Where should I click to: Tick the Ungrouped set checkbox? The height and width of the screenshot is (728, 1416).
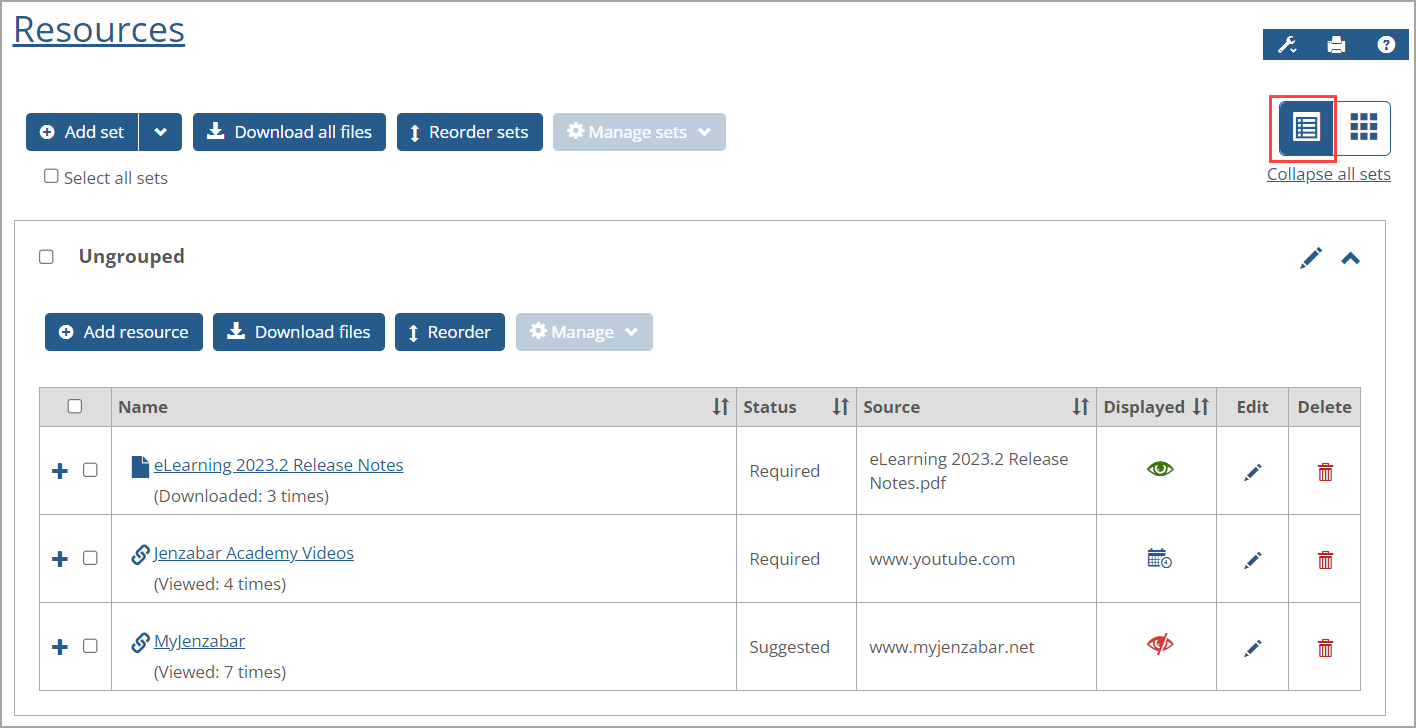pyautogui.click(x=46, y=257)
